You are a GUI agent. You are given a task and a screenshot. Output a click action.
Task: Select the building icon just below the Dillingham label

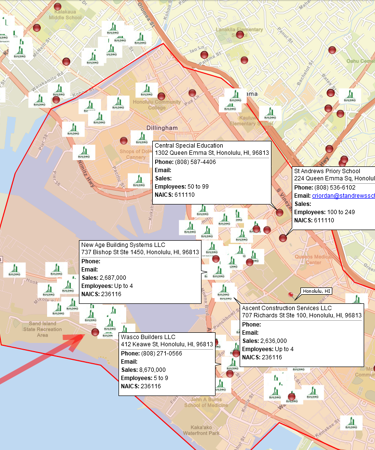click(x=142, y=138)
